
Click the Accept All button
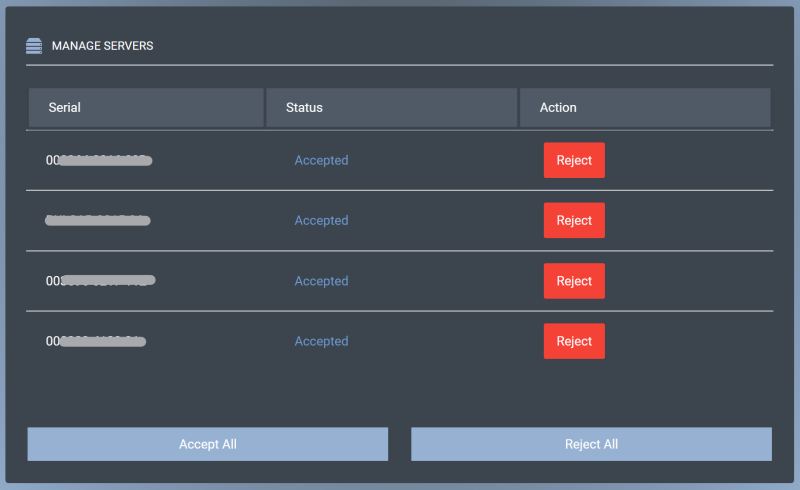point(207,444)
